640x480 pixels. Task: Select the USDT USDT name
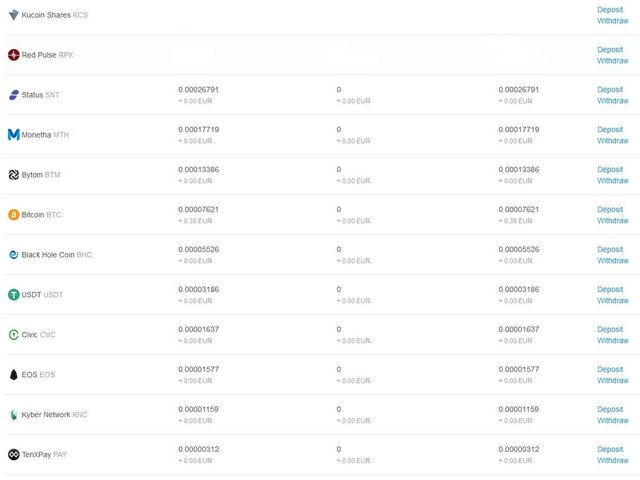(42, 295)
